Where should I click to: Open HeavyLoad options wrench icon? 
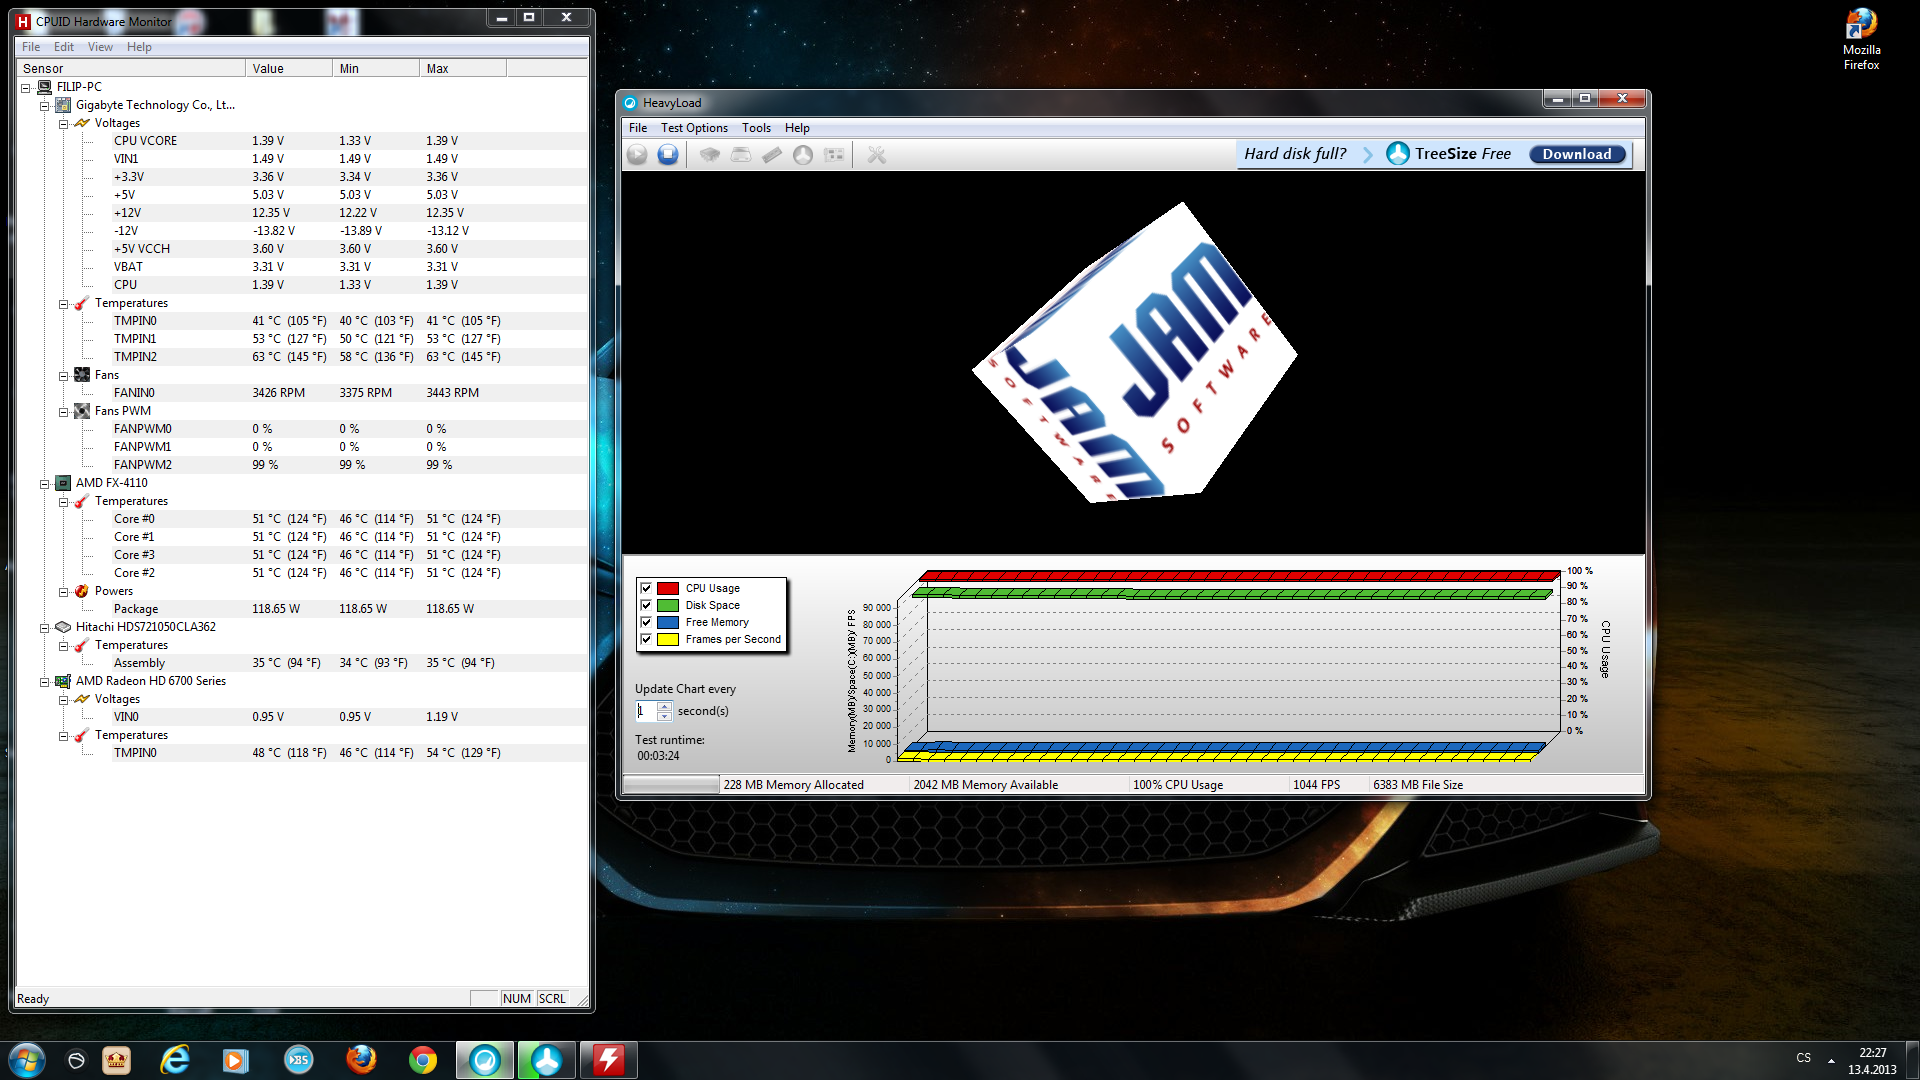tap(877, 154)
